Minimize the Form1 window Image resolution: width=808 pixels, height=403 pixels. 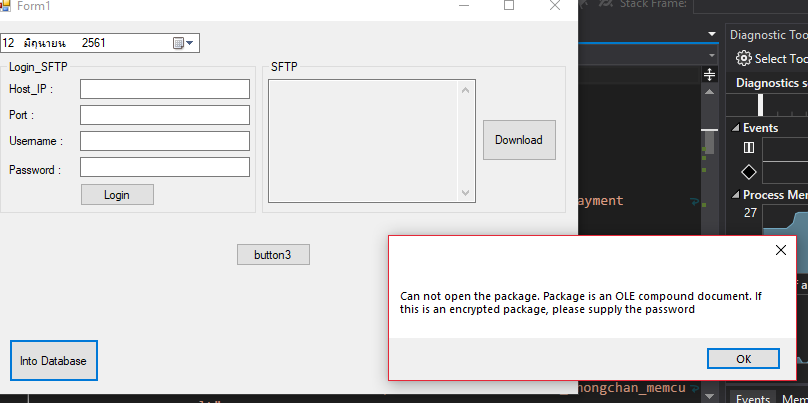[x=464, y=6]
